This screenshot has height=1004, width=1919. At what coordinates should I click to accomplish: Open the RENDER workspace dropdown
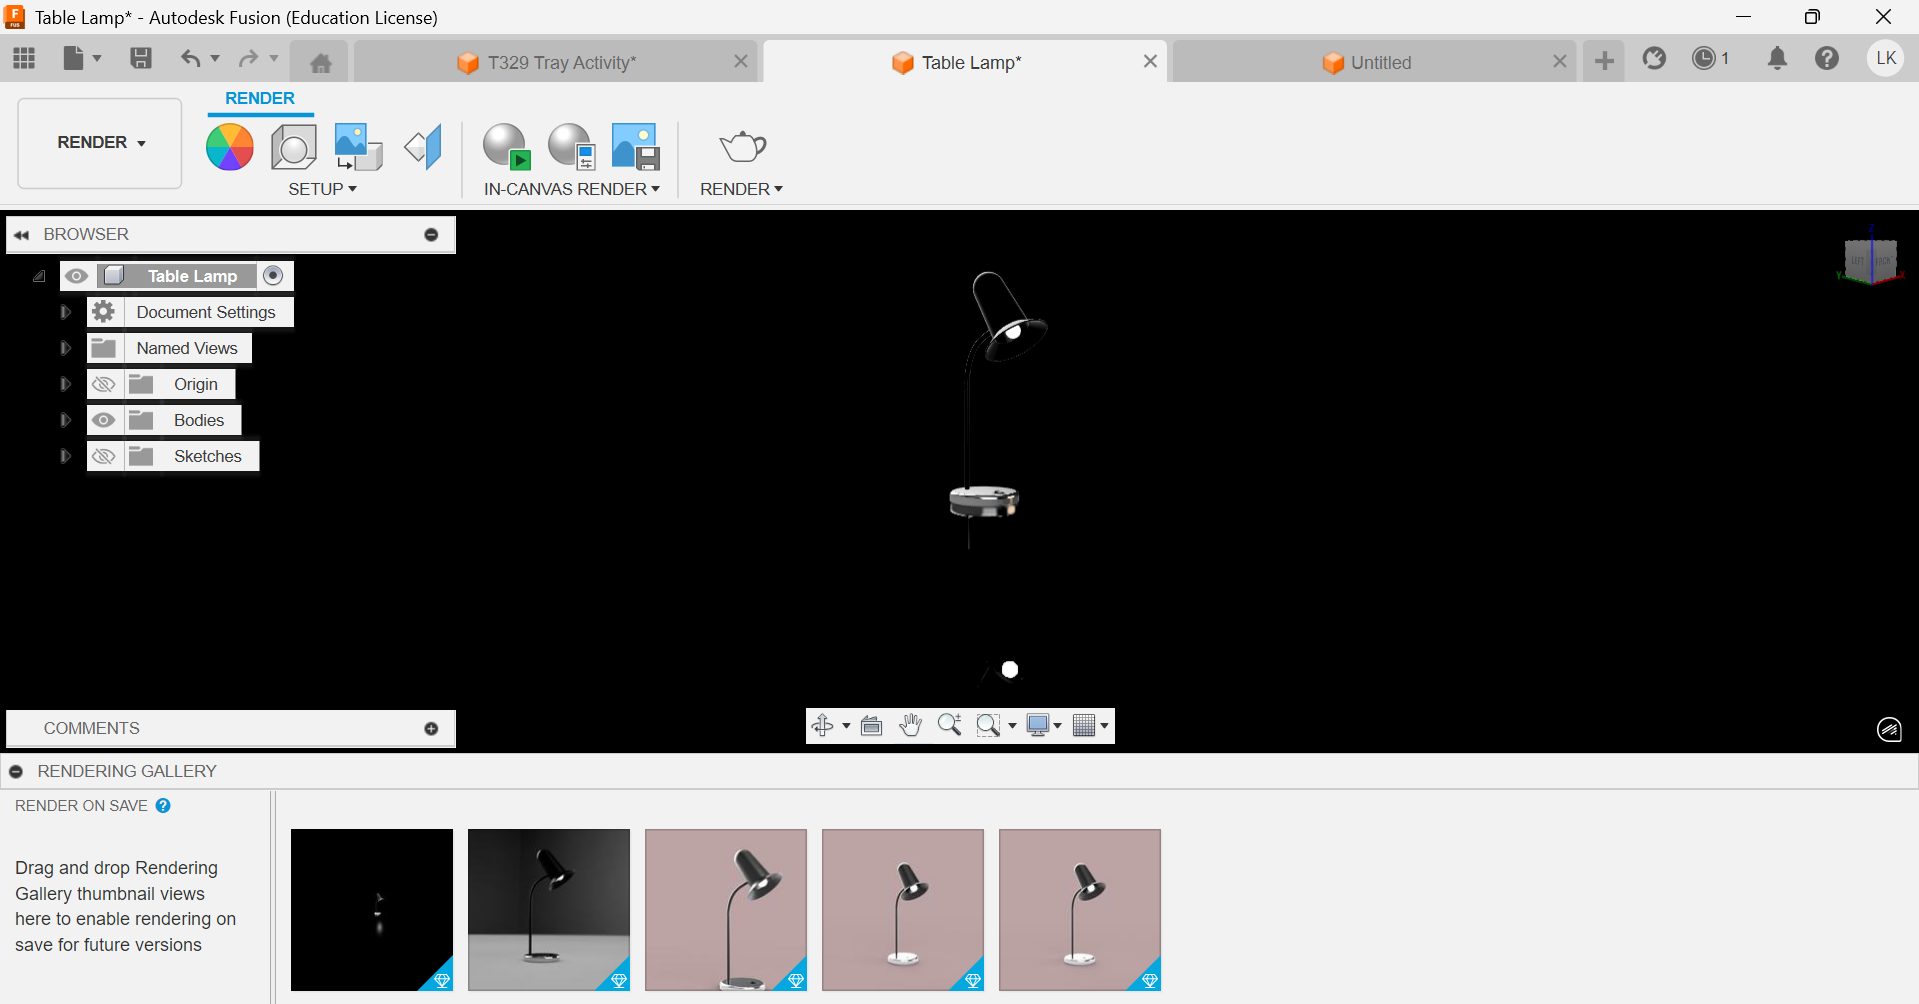(100, 143)
